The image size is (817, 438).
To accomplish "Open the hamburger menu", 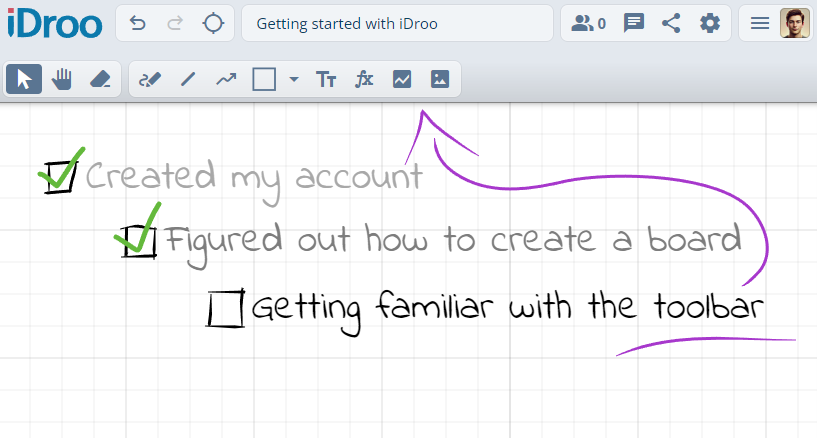I will (760, 23).
